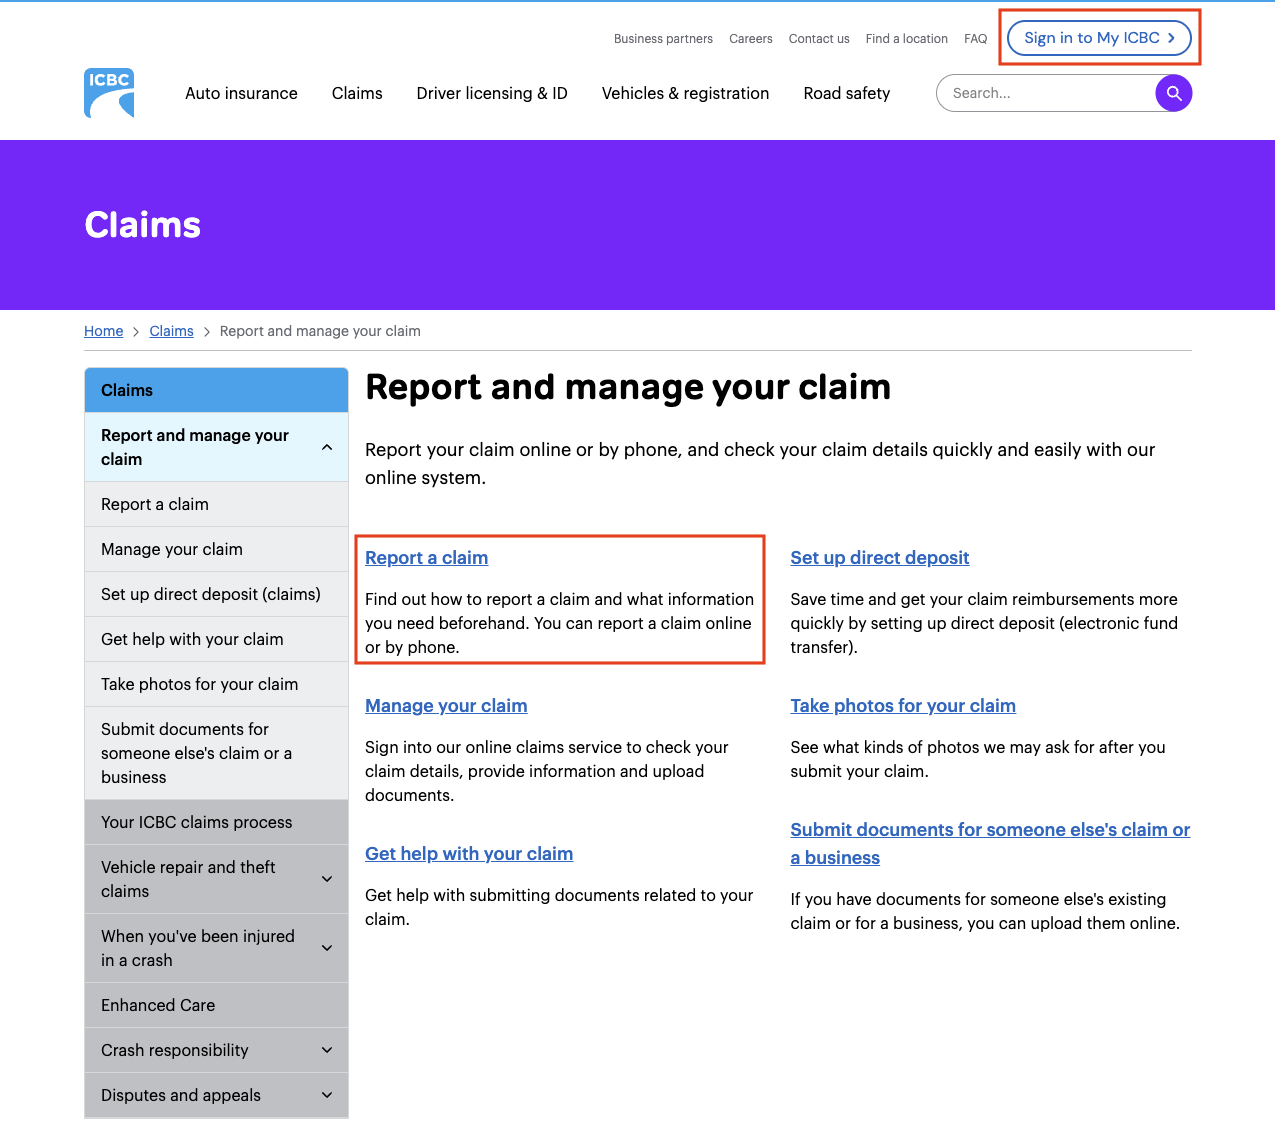Open the Report a claim link

pyautogui.click(x=426, y=557)
